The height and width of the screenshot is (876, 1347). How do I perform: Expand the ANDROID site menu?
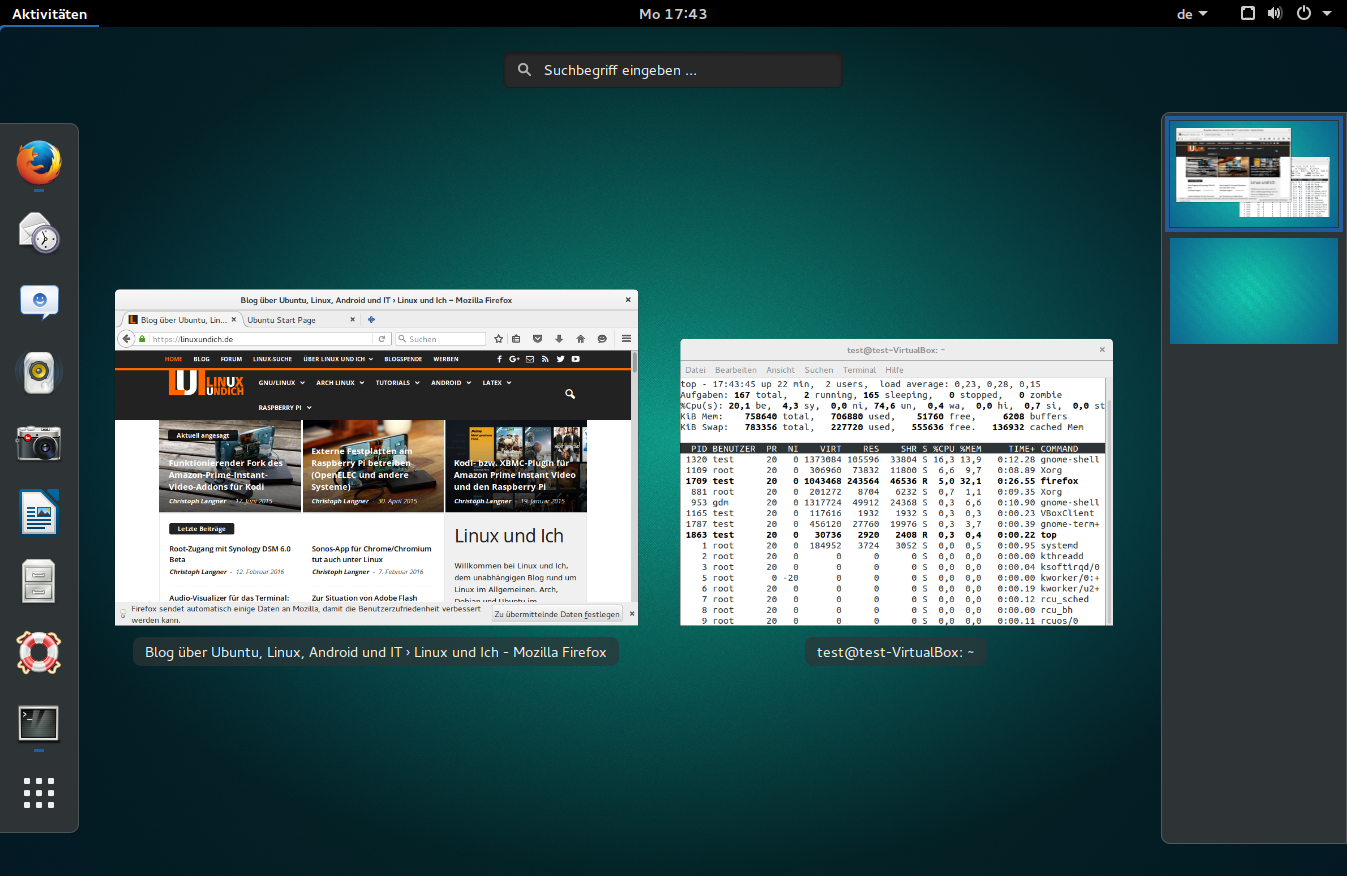click(450, 383)
